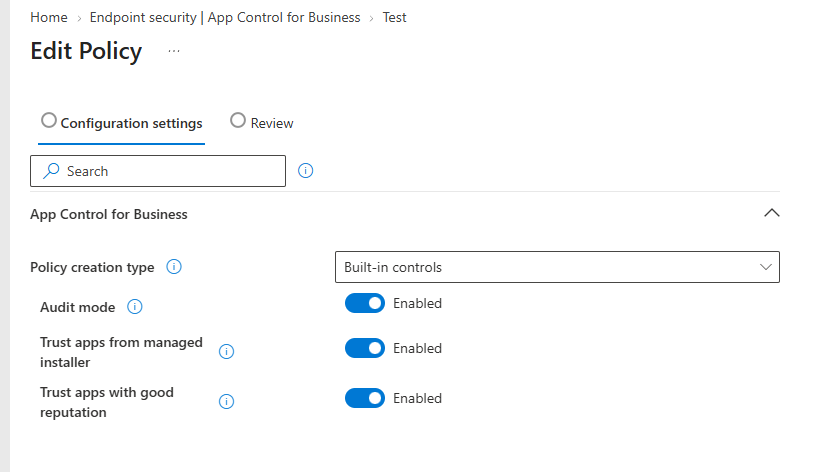Click Trust apps with good reputation label
This screenshot has width=820, height=472.
coord(107,402)
